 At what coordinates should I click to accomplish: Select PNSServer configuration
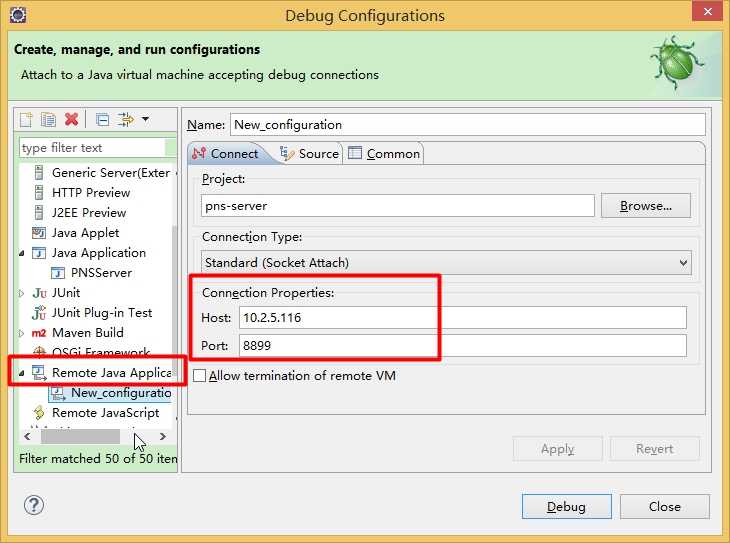[101, 273]
